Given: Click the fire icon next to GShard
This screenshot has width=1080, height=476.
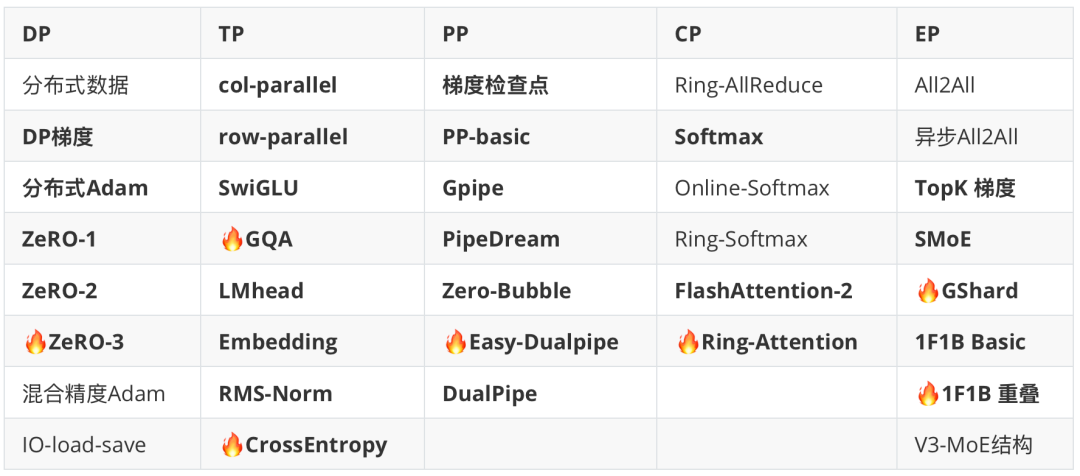Looking at the screenshot, I should [928, 291].
